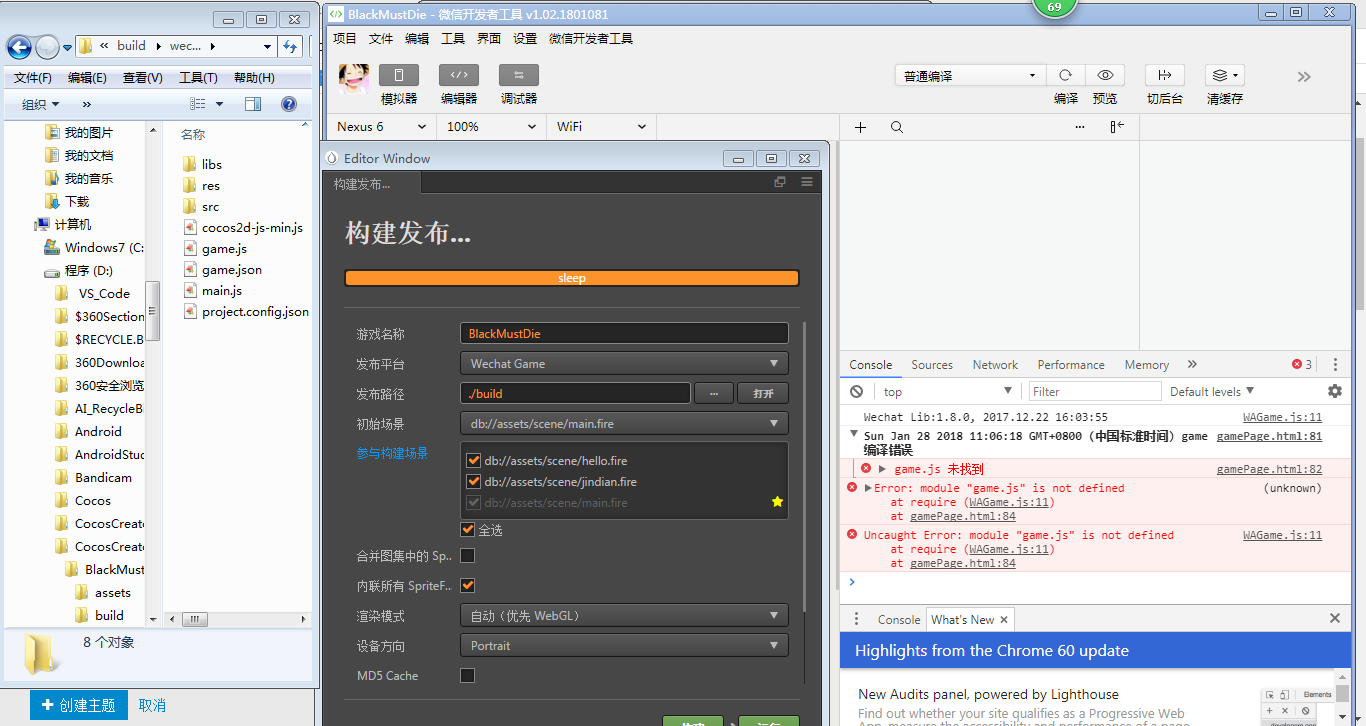Open the three-dots menu in the file panel
Viewport: 1366px width, 726px height.
tap(1080, 127)
